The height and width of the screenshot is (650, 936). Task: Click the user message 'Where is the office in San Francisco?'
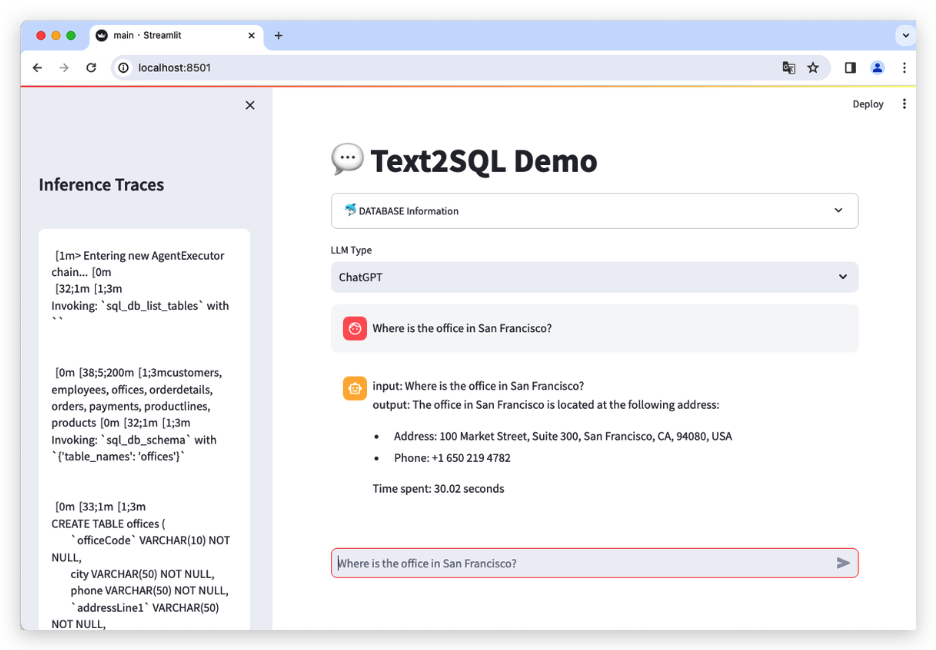pyautogui.click(x=462, y=328)
